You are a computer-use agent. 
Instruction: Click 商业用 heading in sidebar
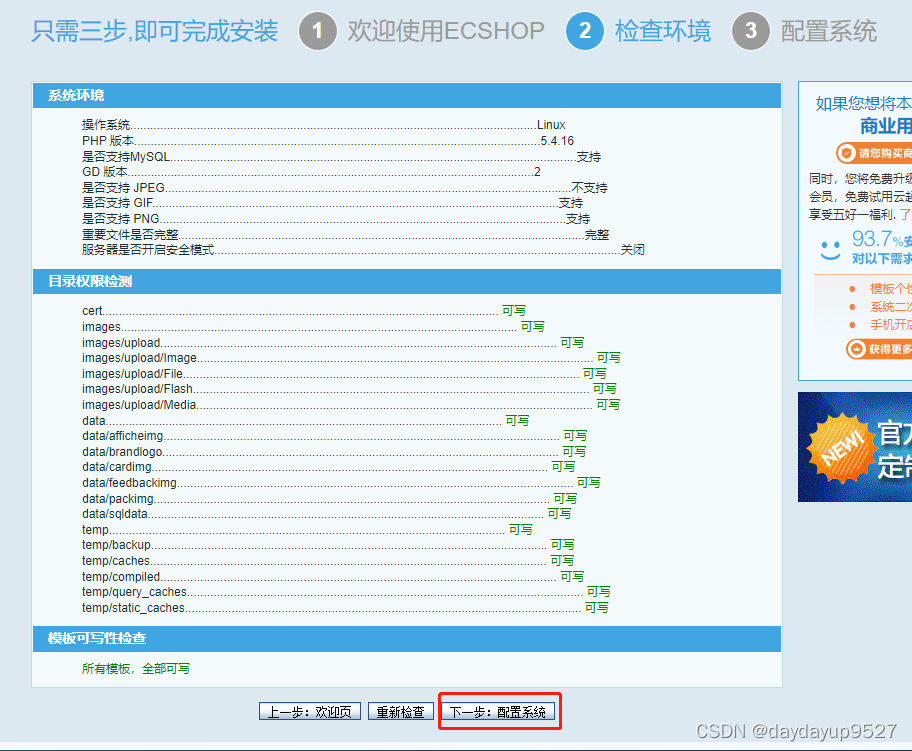(x=886, y=126)
